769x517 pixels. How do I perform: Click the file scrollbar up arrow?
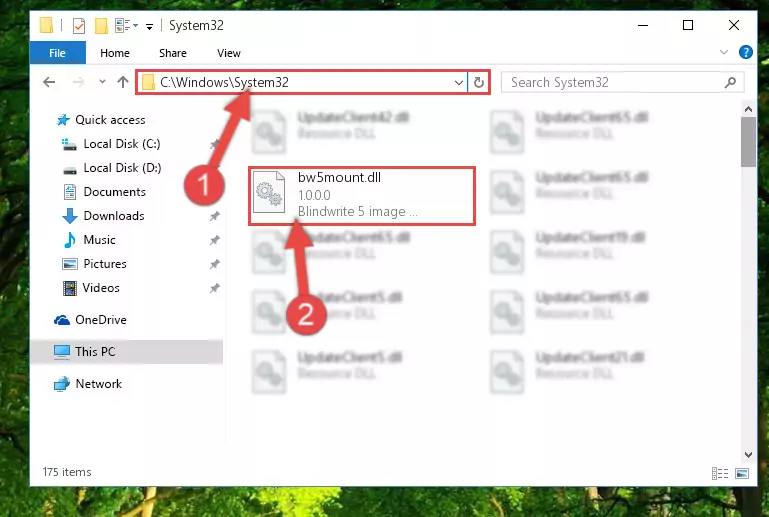click(x=748, y=109)
